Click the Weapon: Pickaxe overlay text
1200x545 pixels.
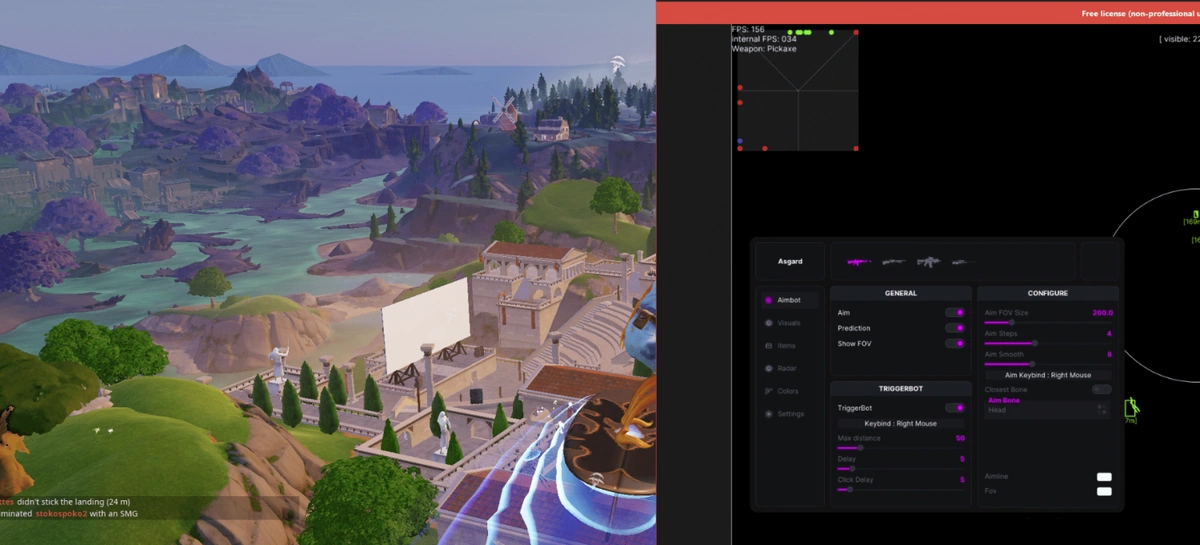point(765,48)
